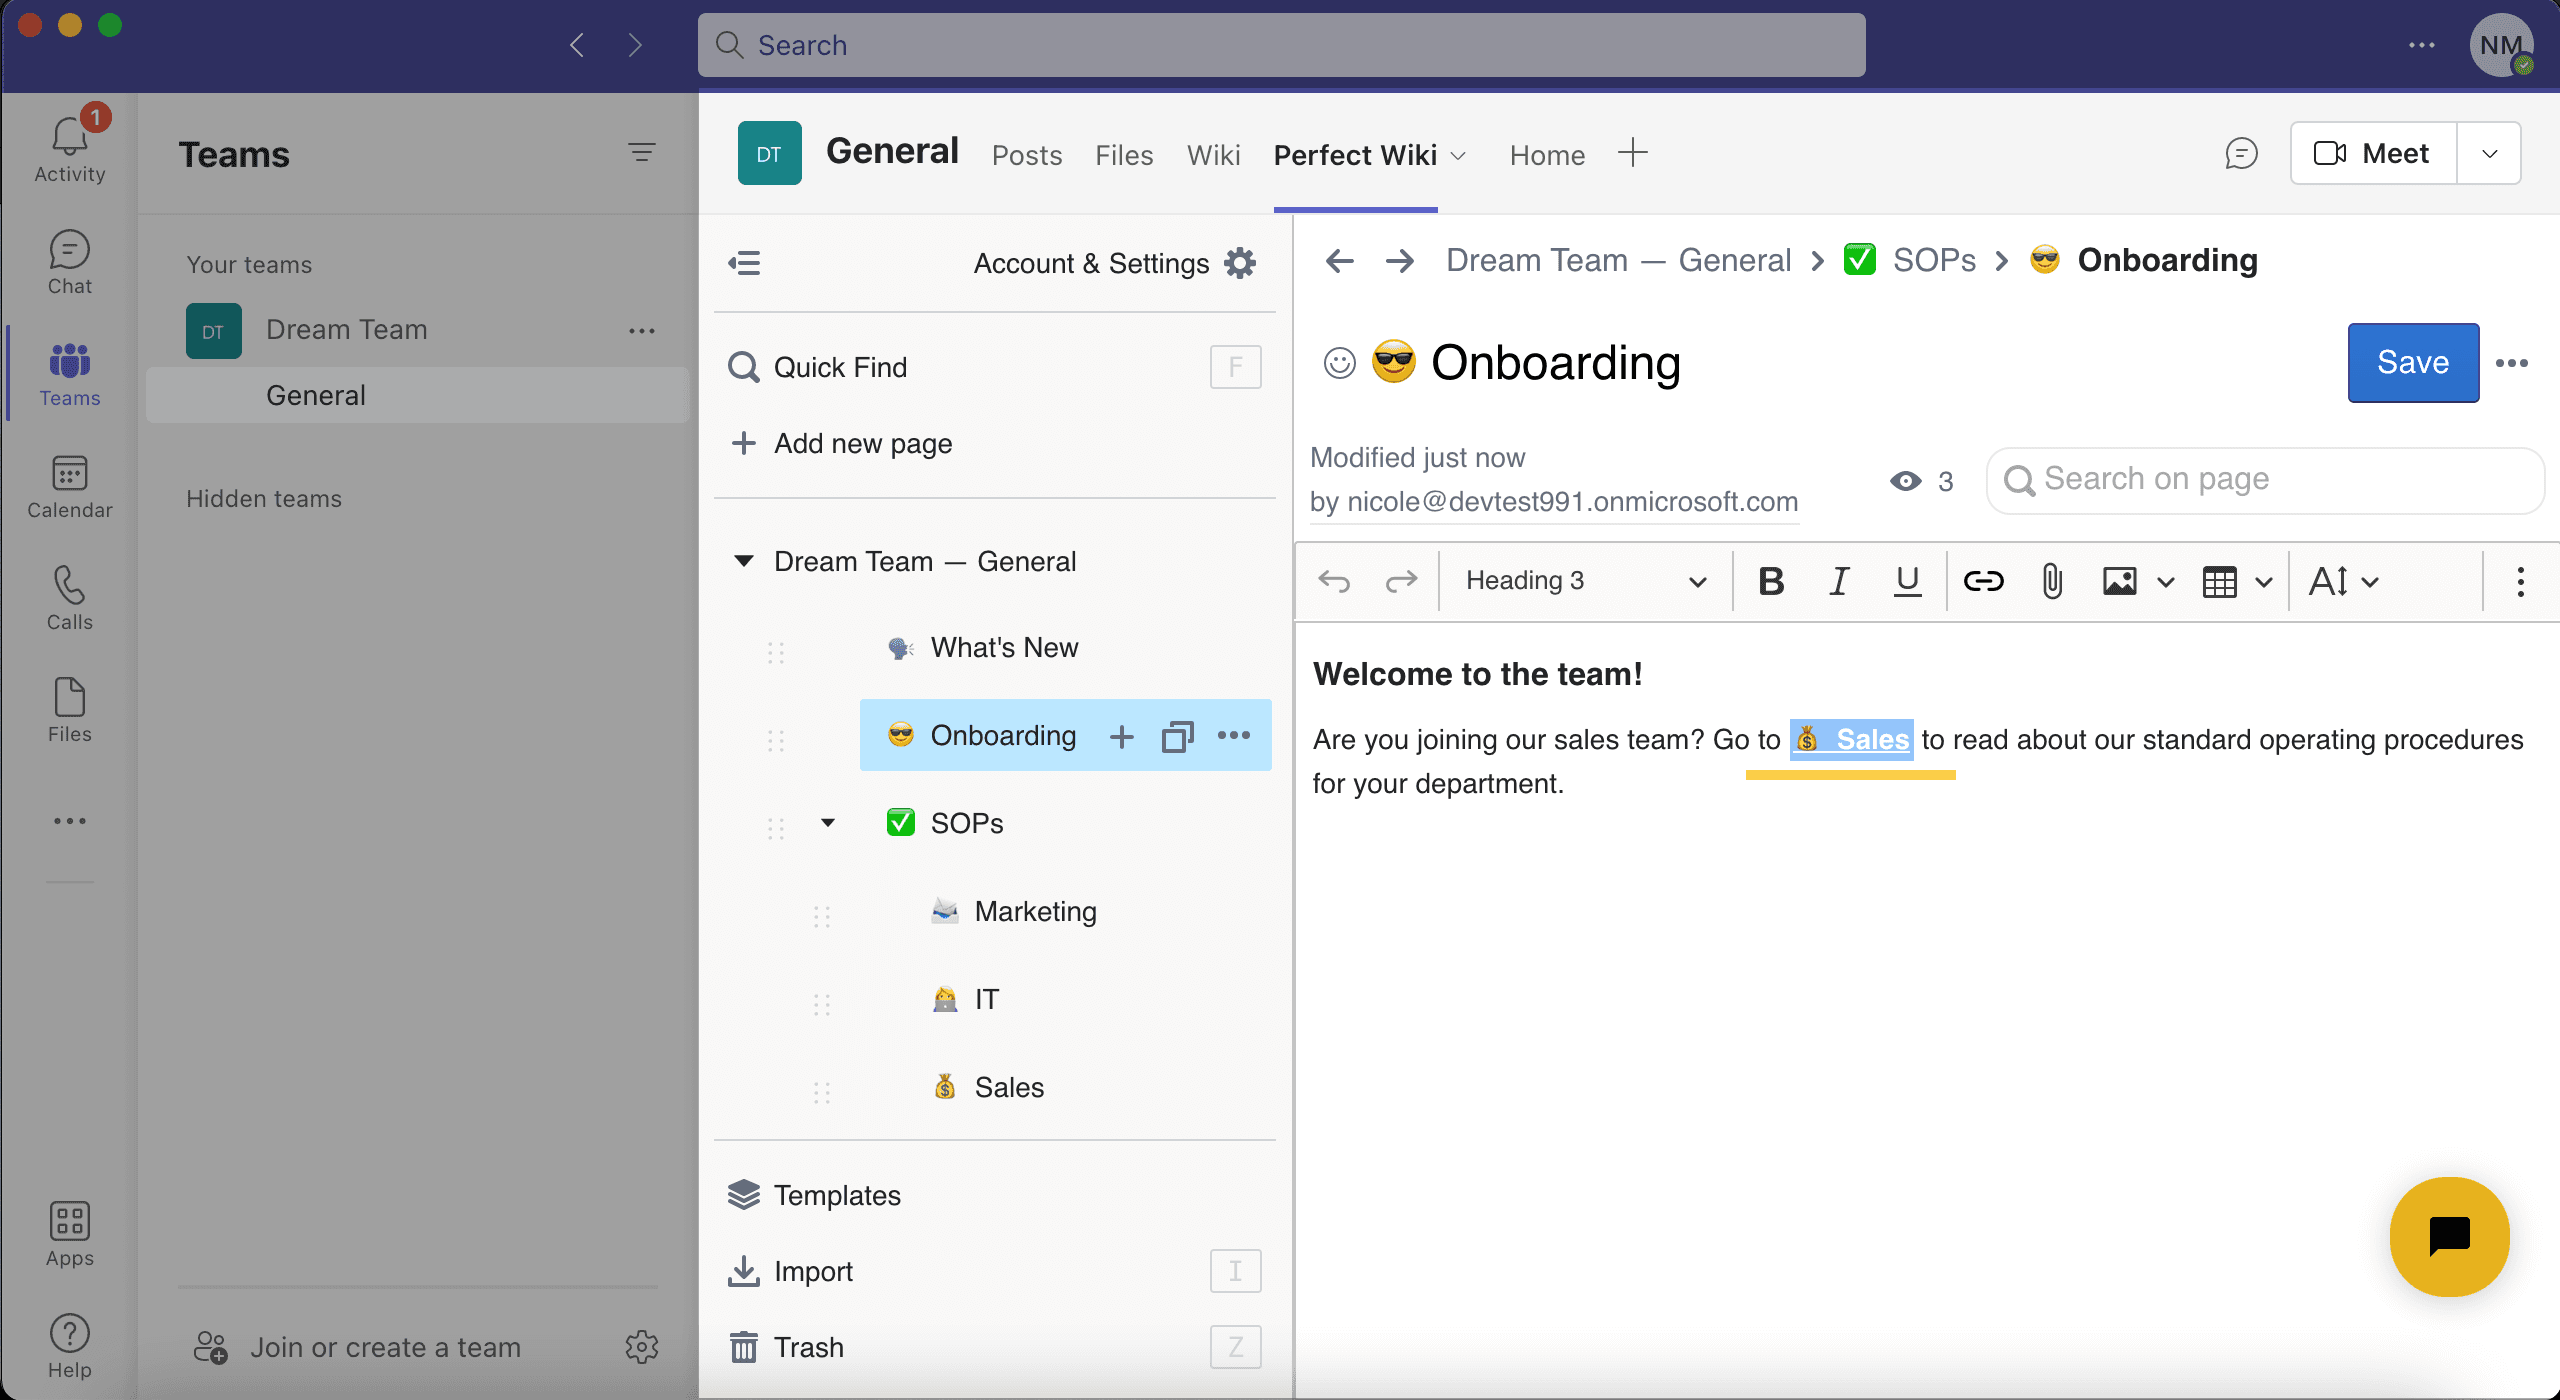
Task: Open more apps ellipsis in sidebar
Action: pyautogui.click(x=69, y=821)
